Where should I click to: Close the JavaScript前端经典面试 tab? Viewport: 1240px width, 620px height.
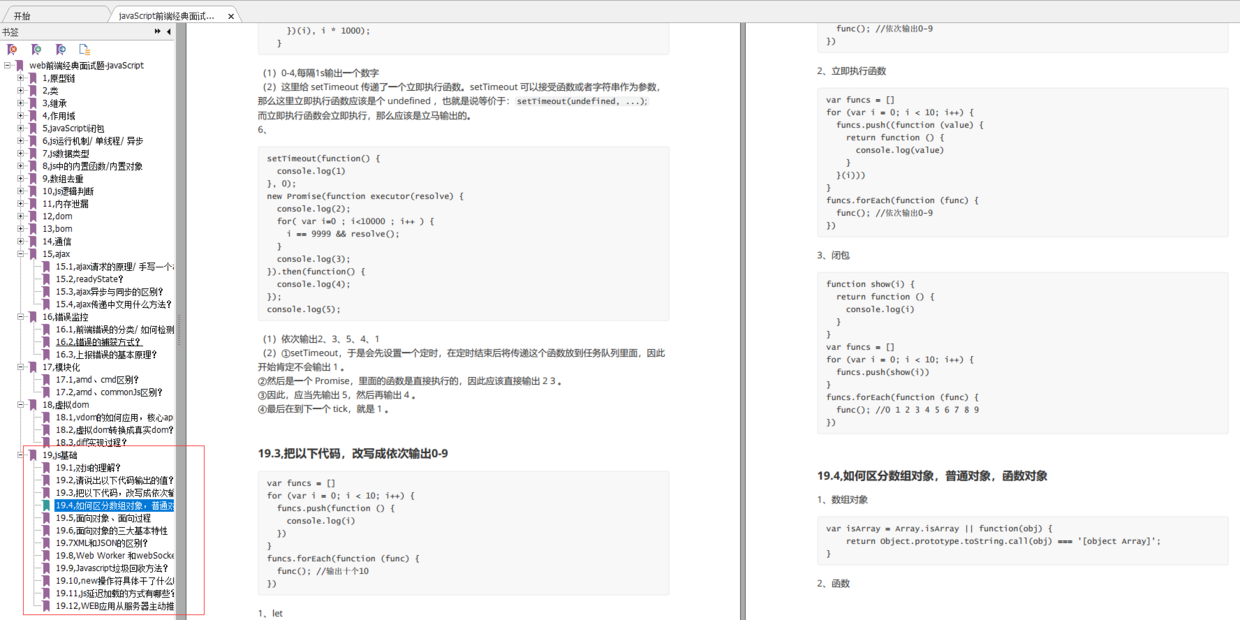click(x=231, y=16)
